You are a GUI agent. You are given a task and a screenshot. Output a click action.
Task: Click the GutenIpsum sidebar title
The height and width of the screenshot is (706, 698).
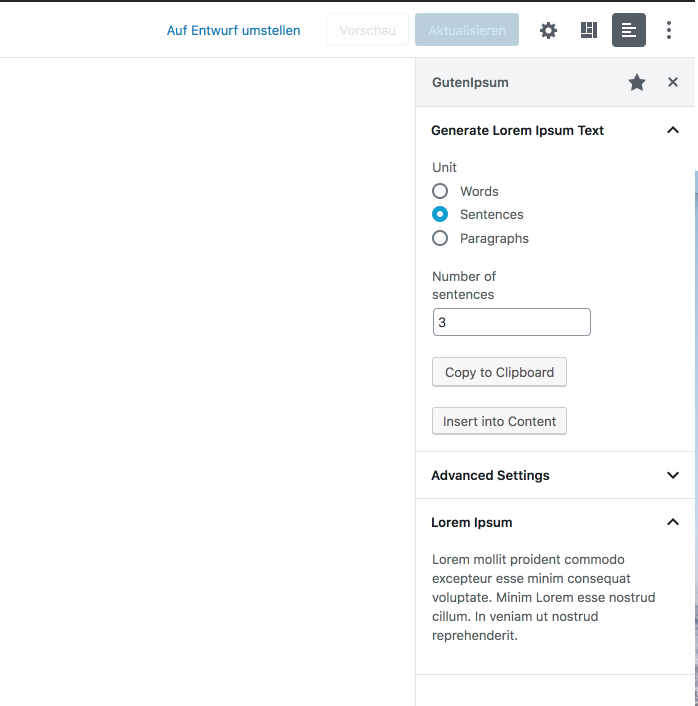tap(470, 82)
